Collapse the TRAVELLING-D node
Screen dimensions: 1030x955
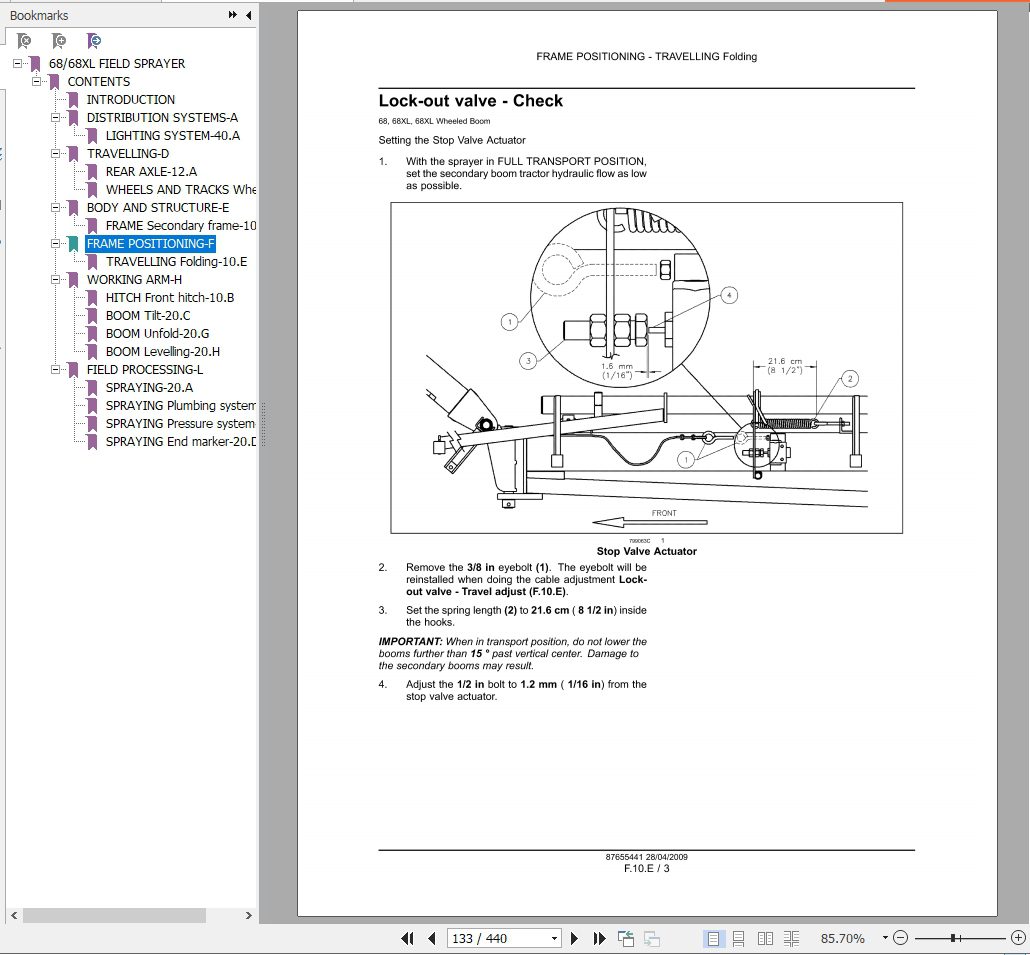tap(56, 154)
